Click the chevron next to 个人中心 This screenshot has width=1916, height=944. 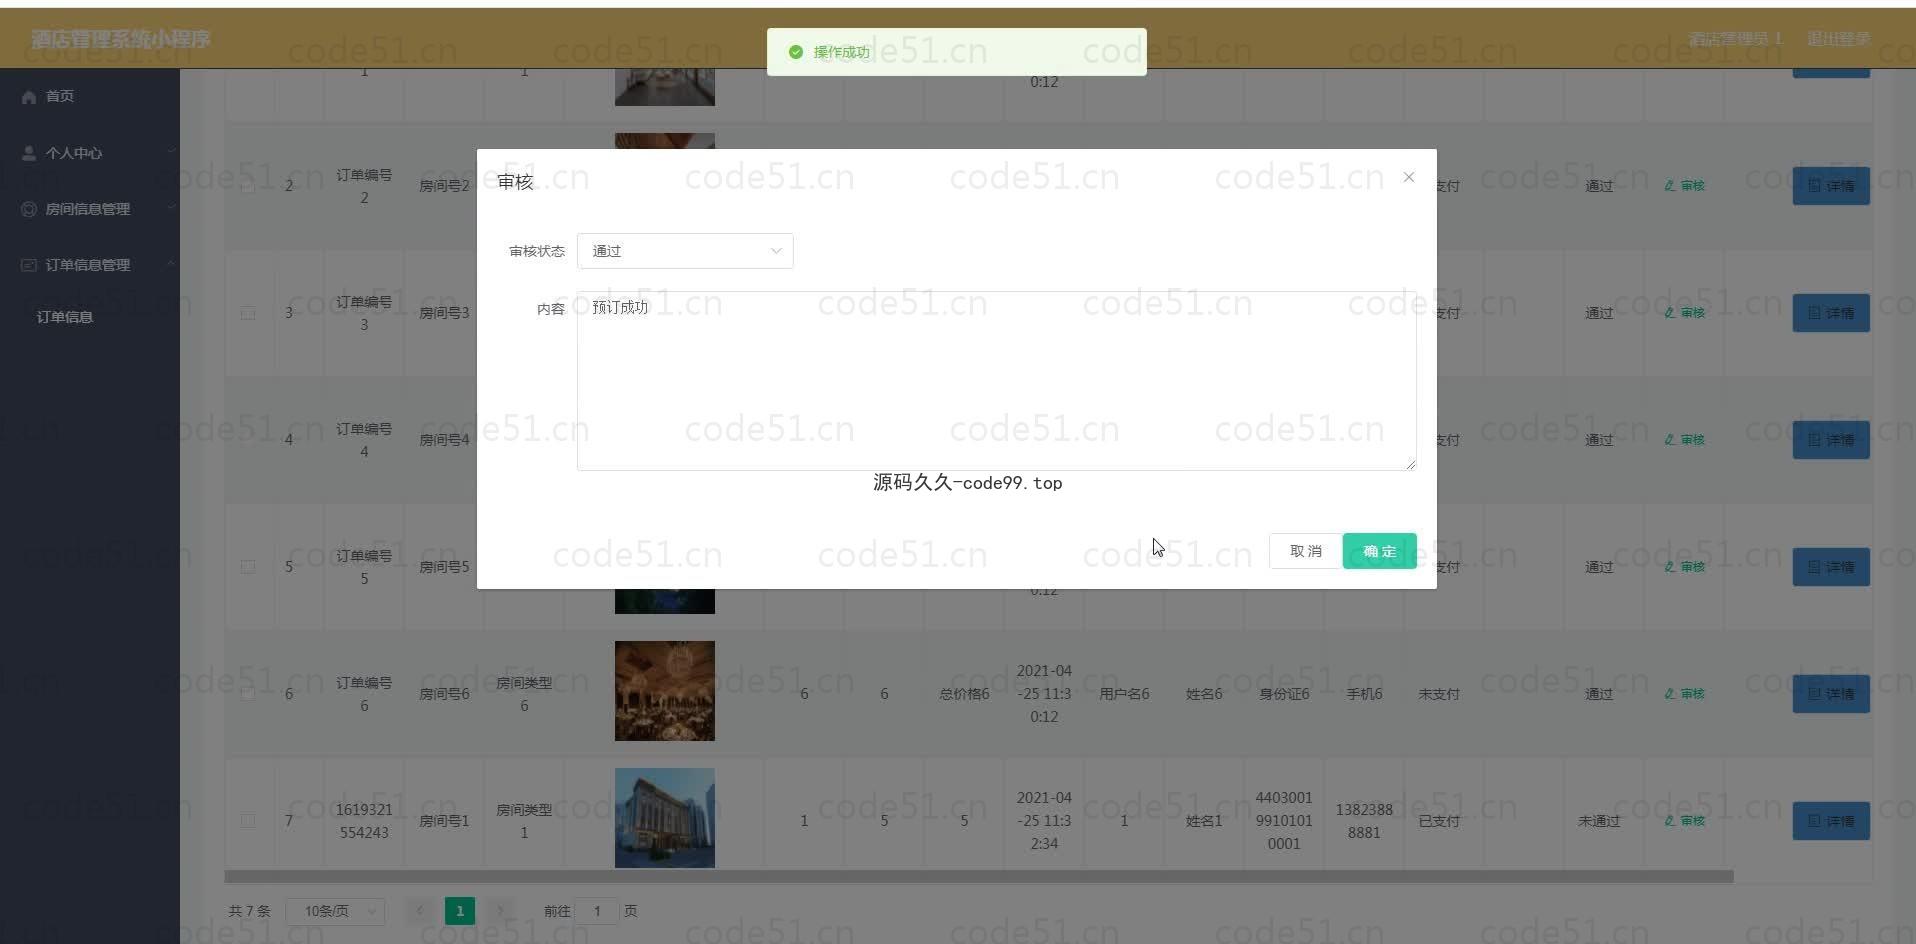[171, 152]
